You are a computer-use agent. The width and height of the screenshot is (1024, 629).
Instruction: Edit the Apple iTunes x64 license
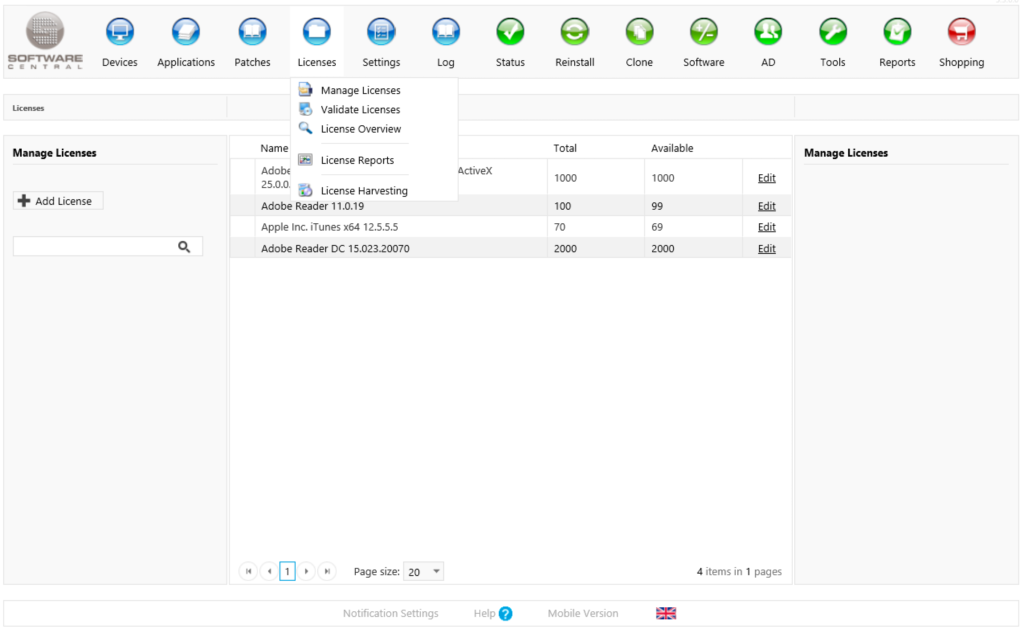[767, 227]
